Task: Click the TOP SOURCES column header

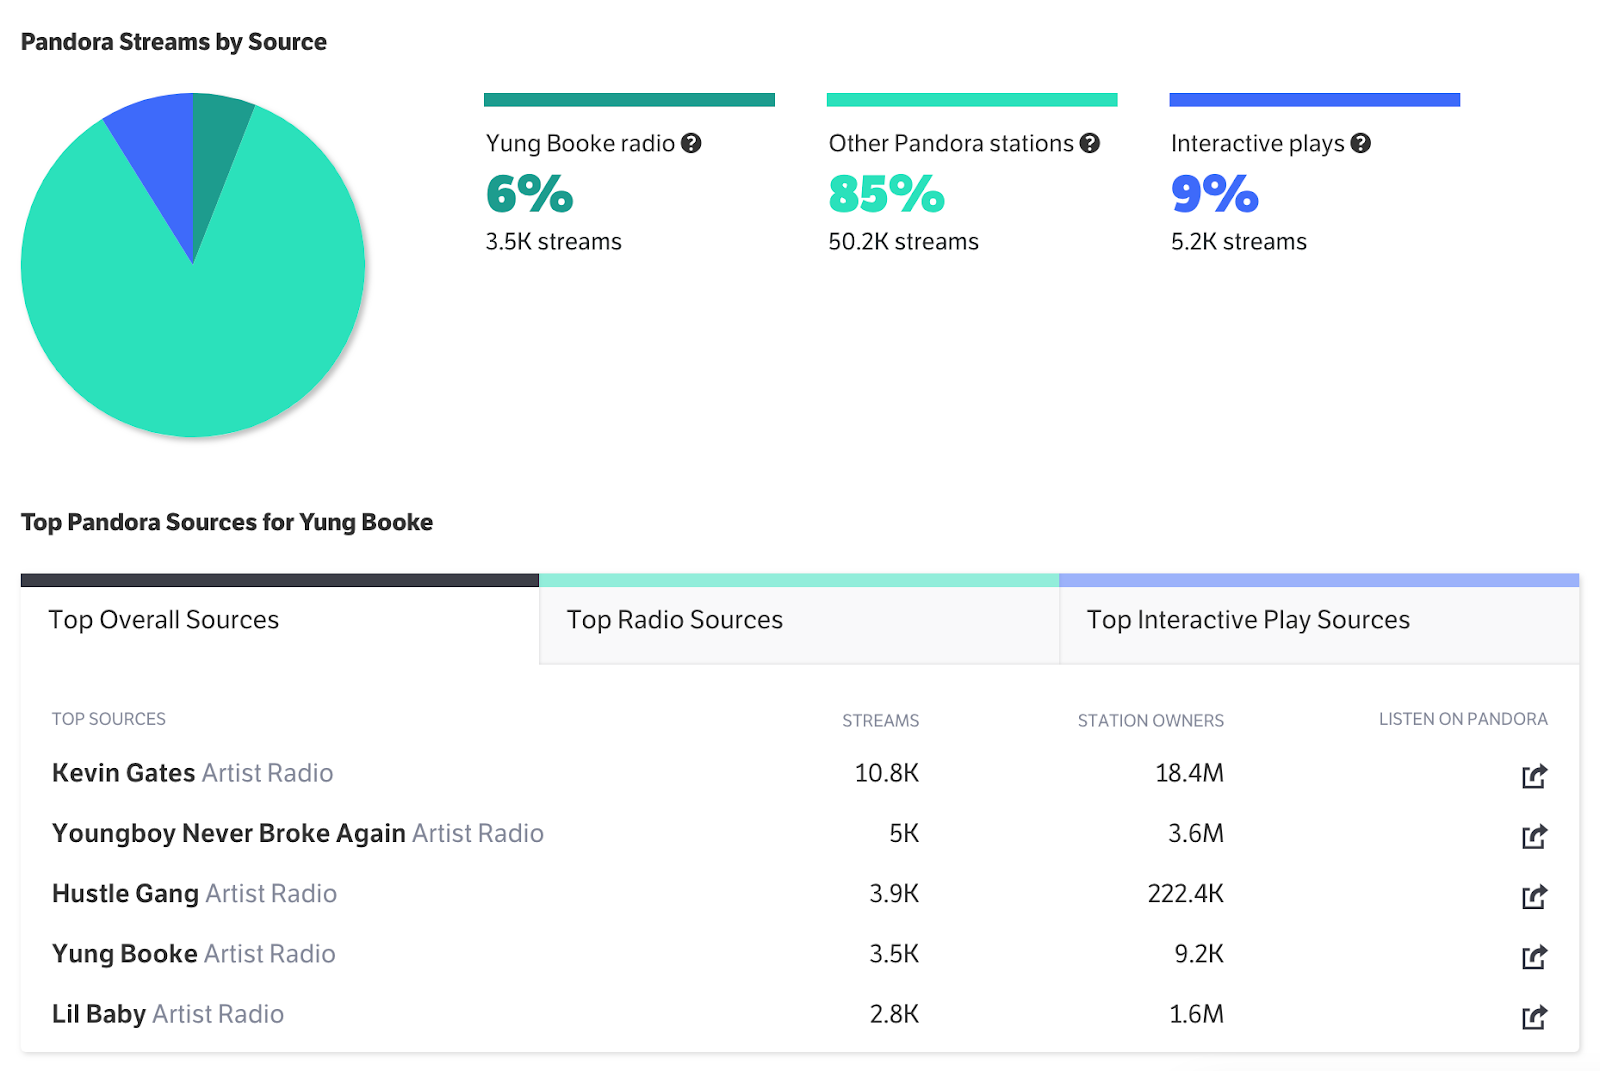Action: coord(109,719)
